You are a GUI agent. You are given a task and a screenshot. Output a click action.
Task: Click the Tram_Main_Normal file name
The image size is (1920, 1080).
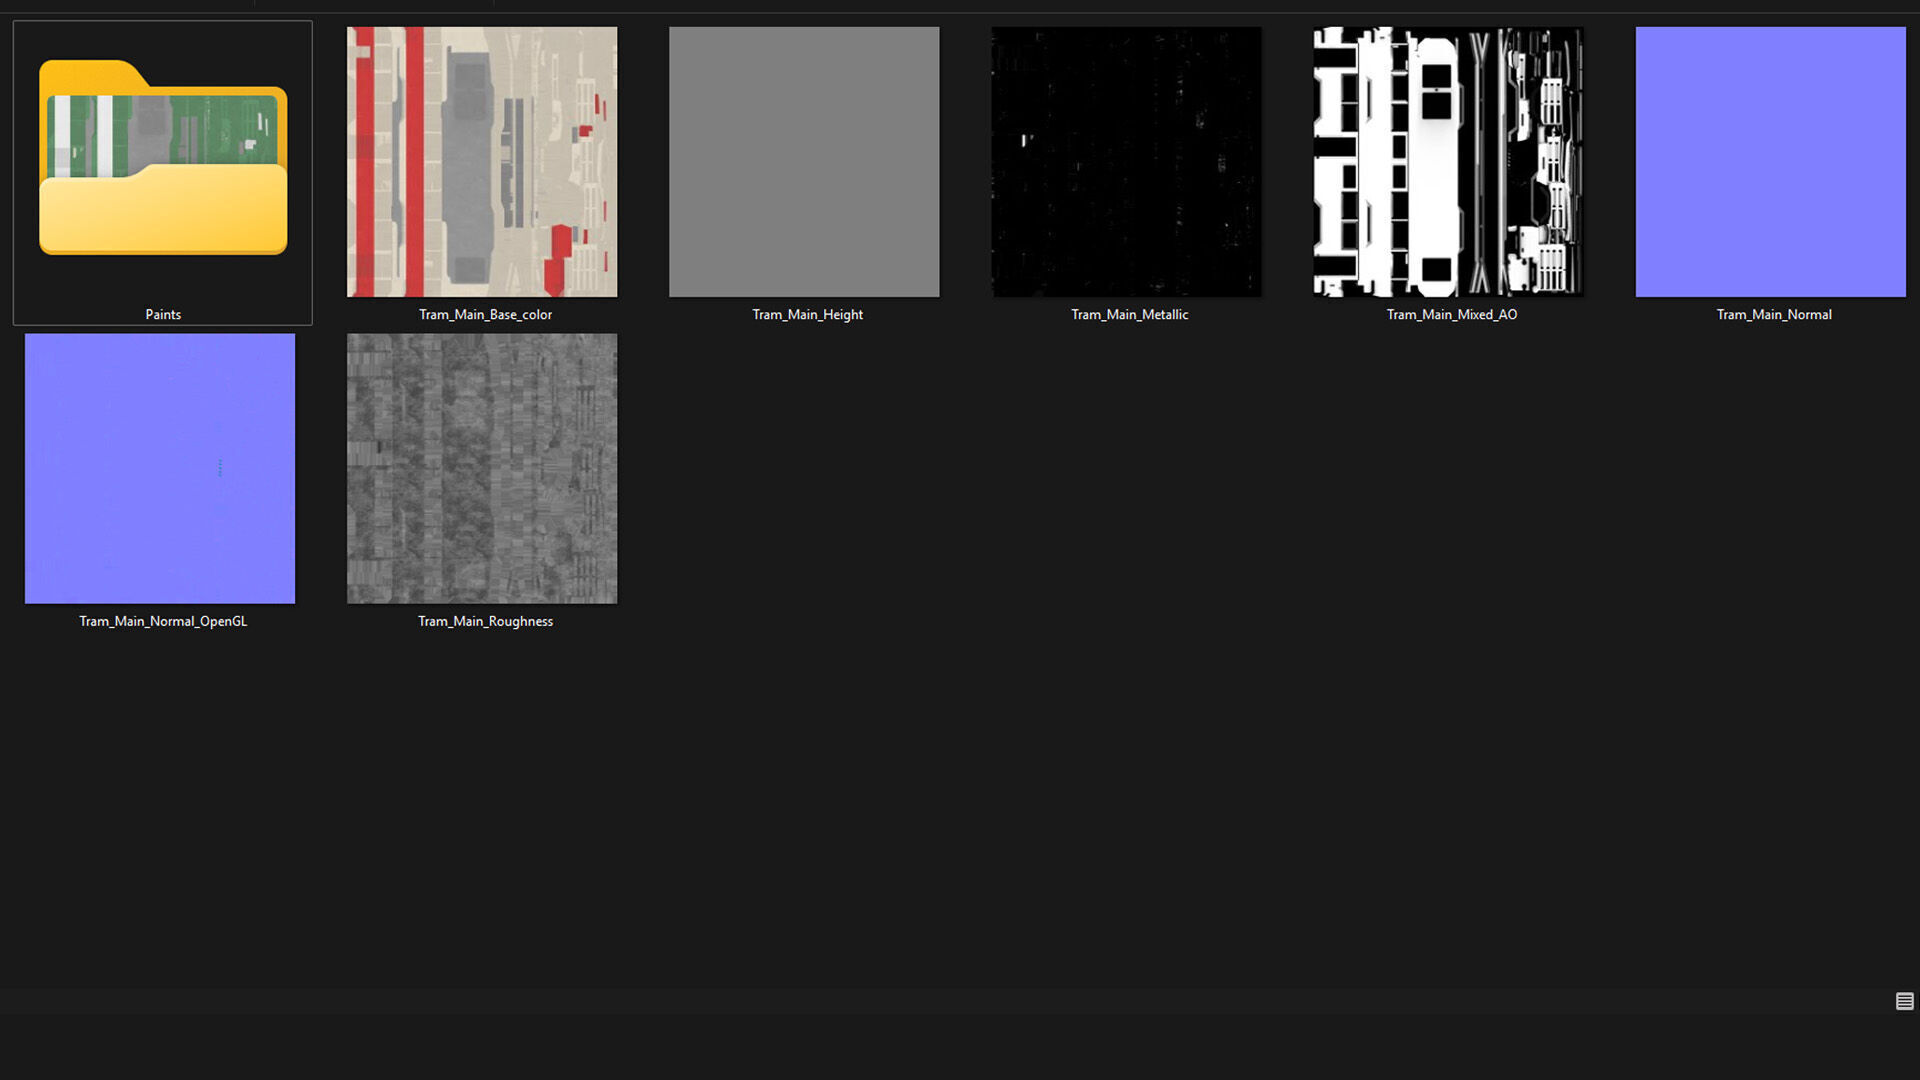pos(1773,314)
